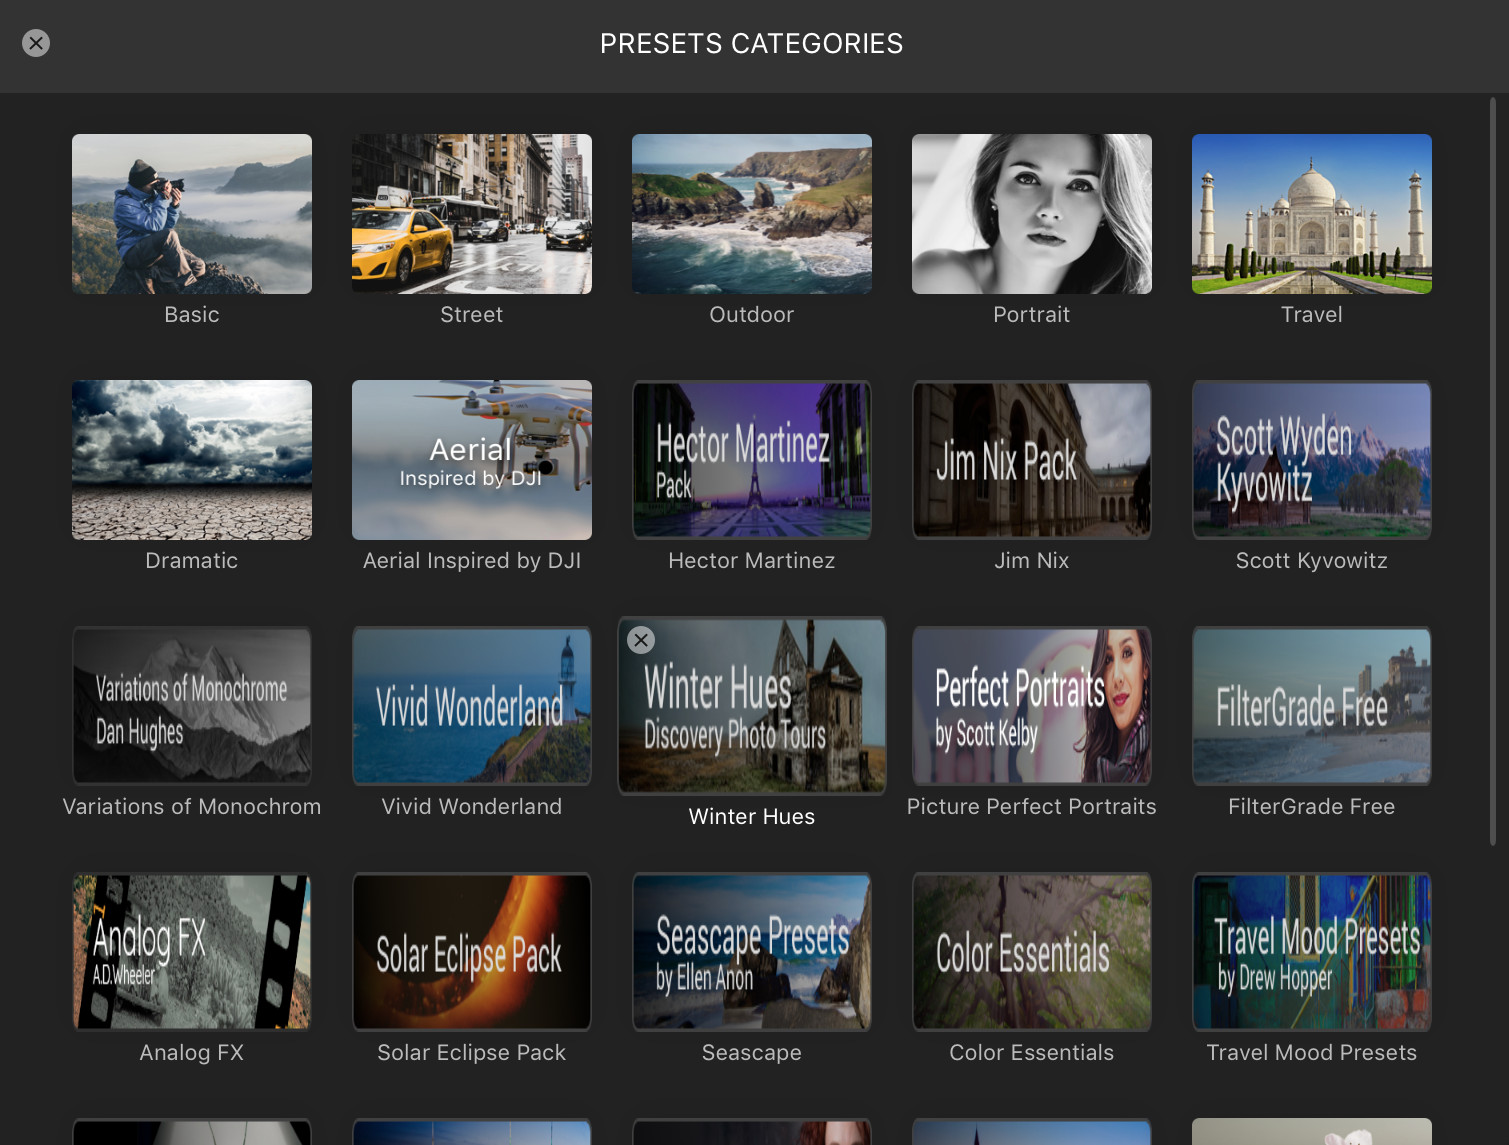The width and height of the screenshot is (1509, 1145).
Task: Select the Color Essentials thumbnail
Action: 1032,952
